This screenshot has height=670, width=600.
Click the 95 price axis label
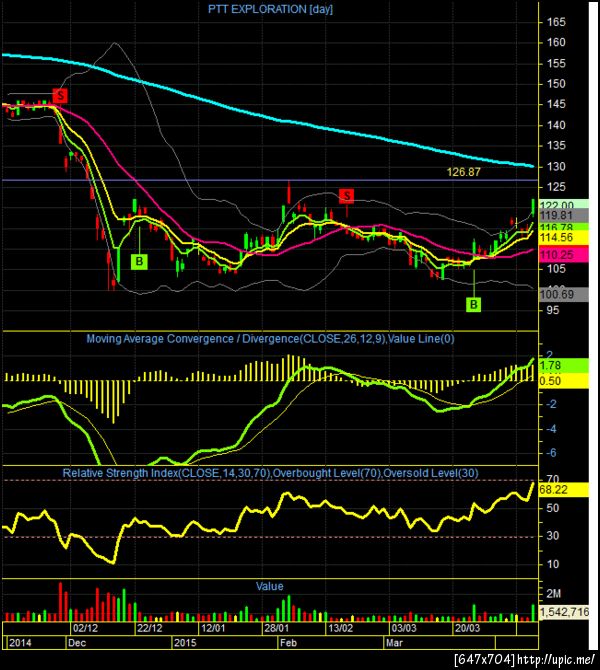[553, 310]
